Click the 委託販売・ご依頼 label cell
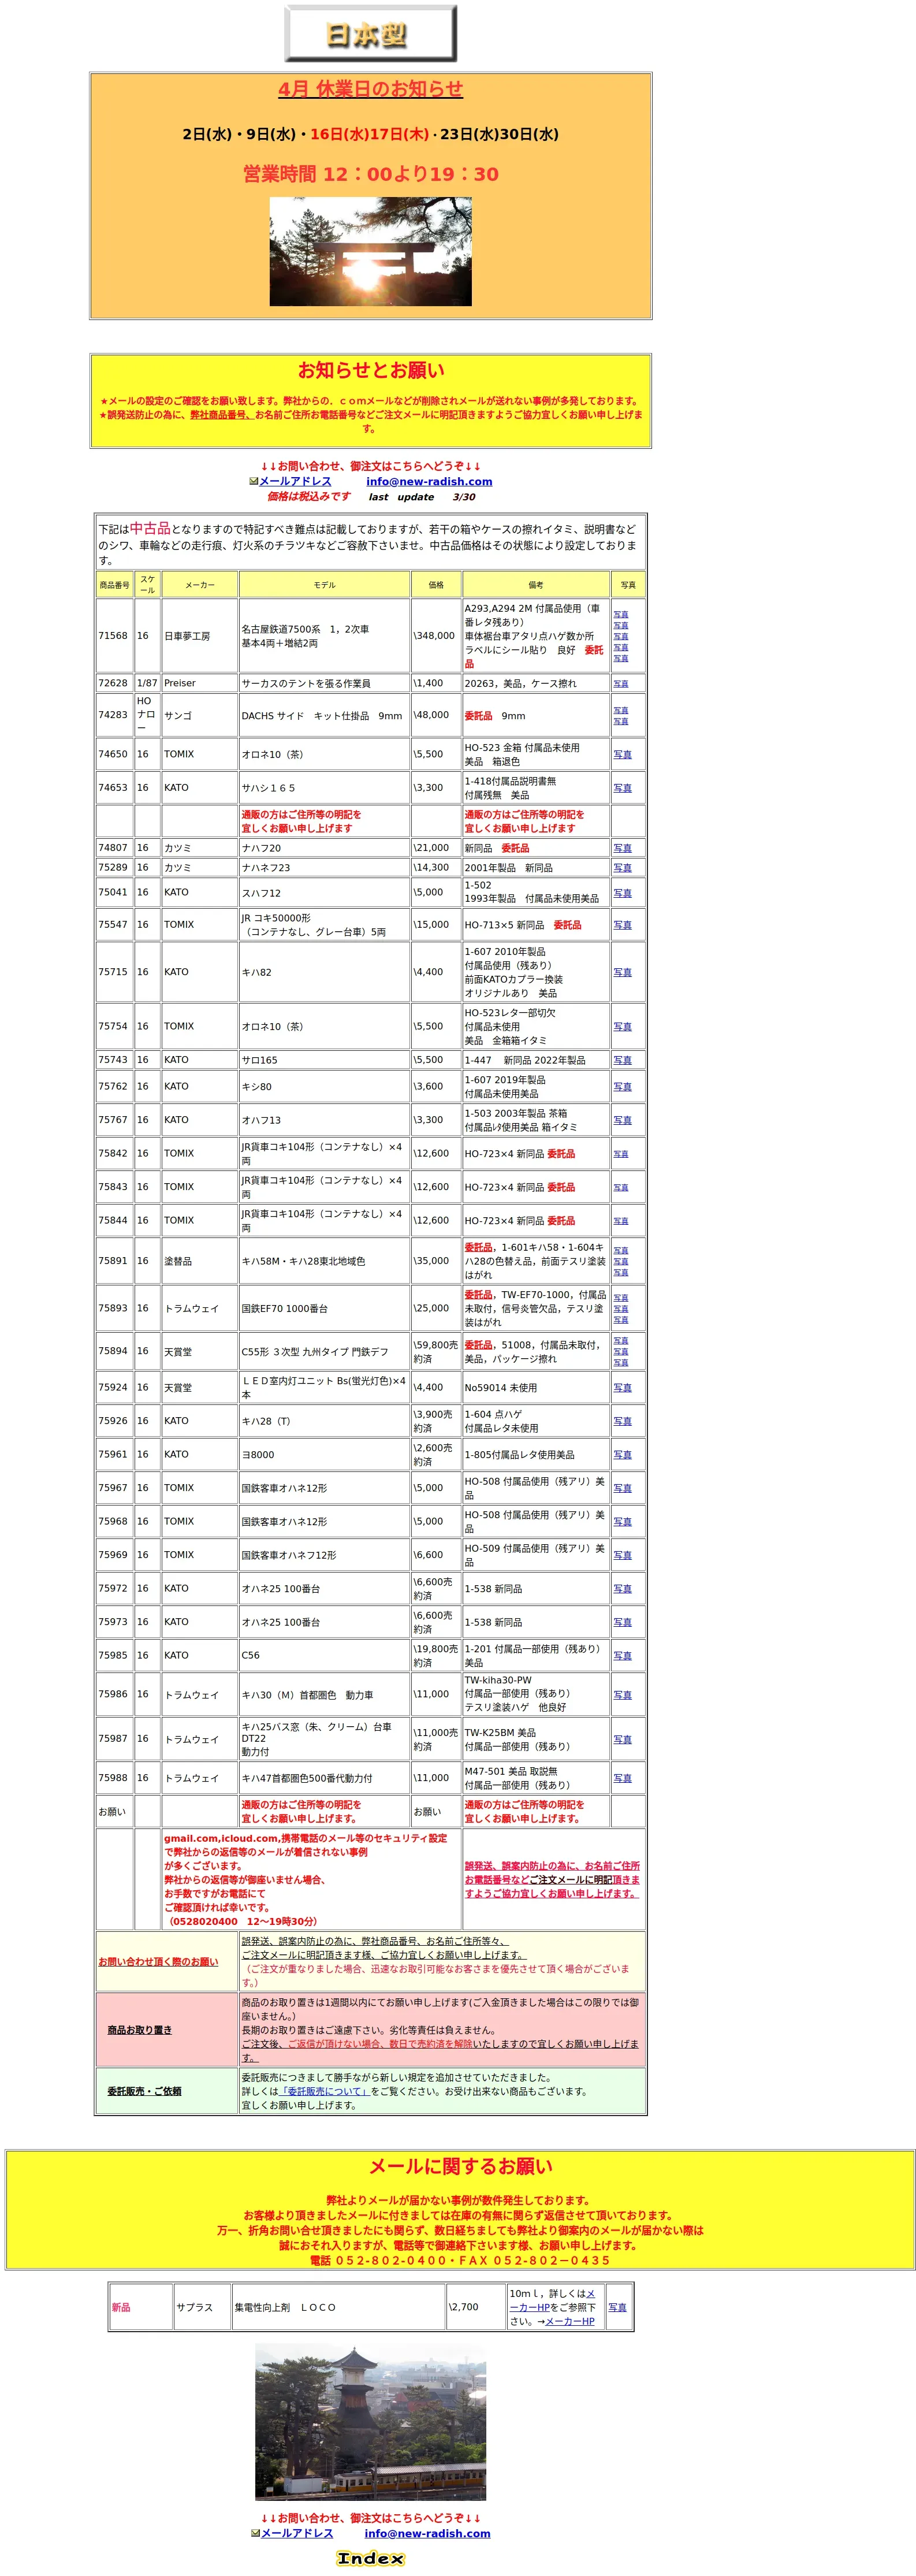The image size is (916, 2576). (x=166, y=2091)
